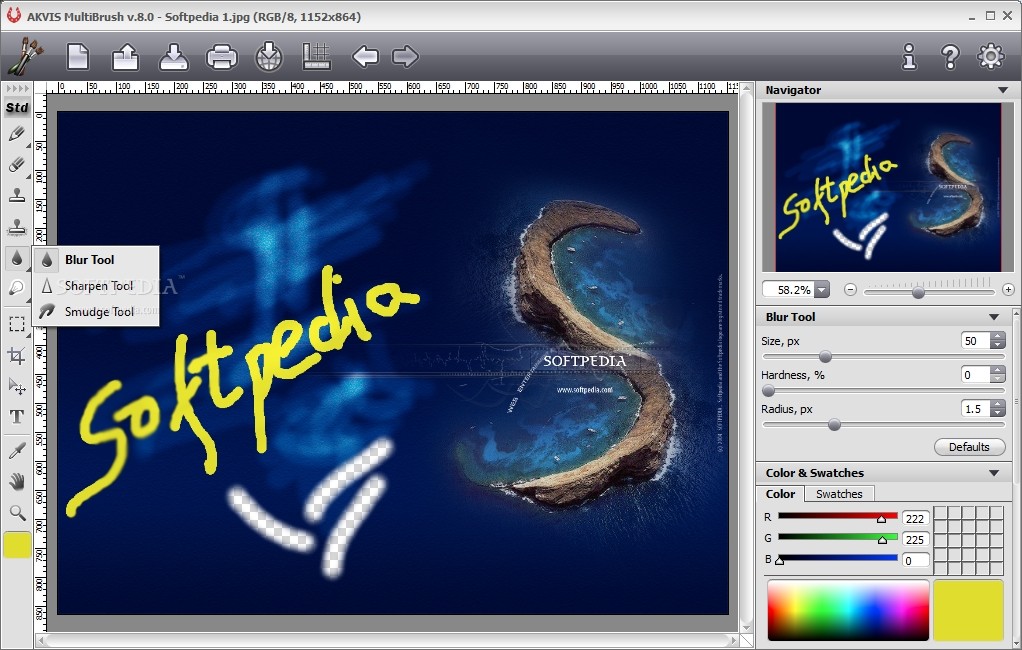Click the Save image download icon
The width and height of the screenshot is (1022, 650).
(x=173, y=56)
